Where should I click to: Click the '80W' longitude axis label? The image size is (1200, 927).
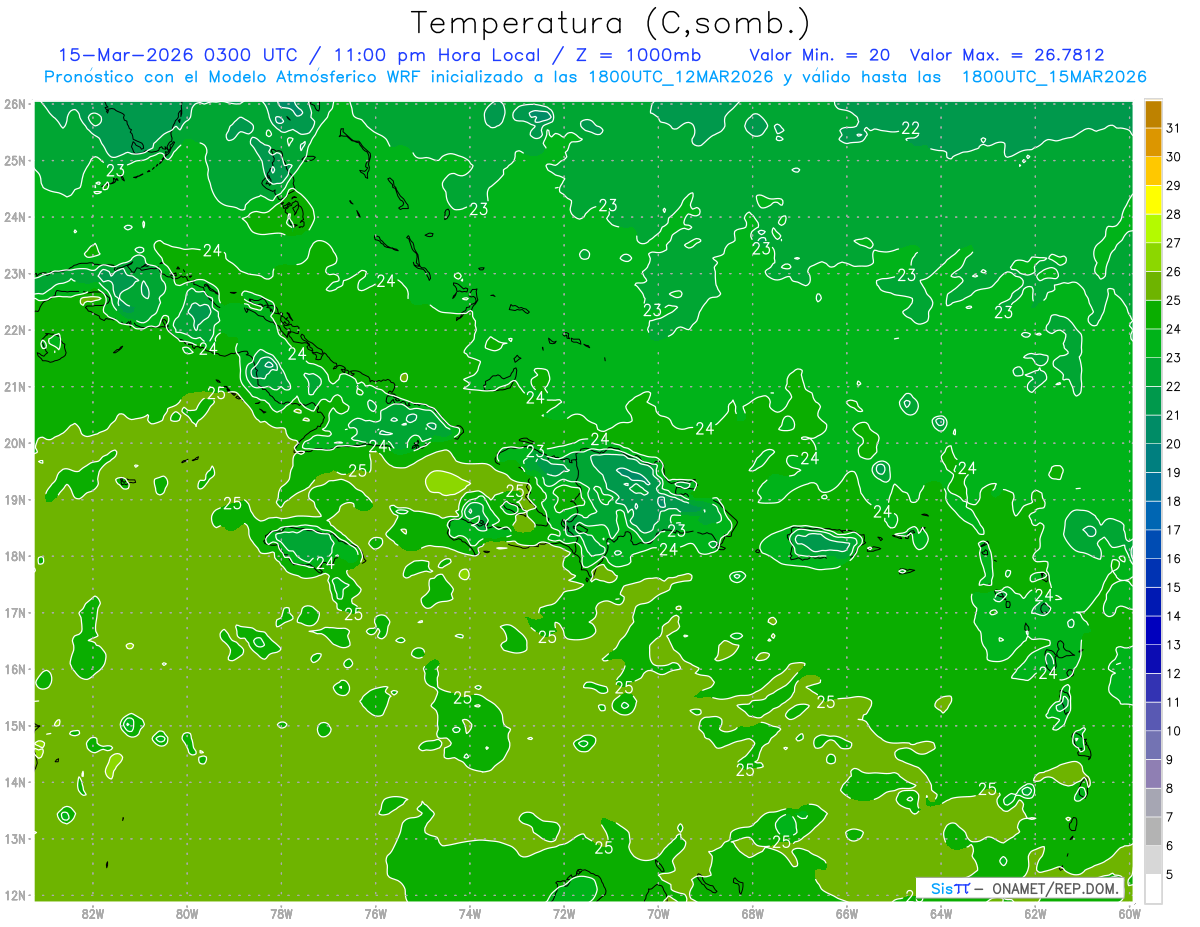tap(187, 913)
